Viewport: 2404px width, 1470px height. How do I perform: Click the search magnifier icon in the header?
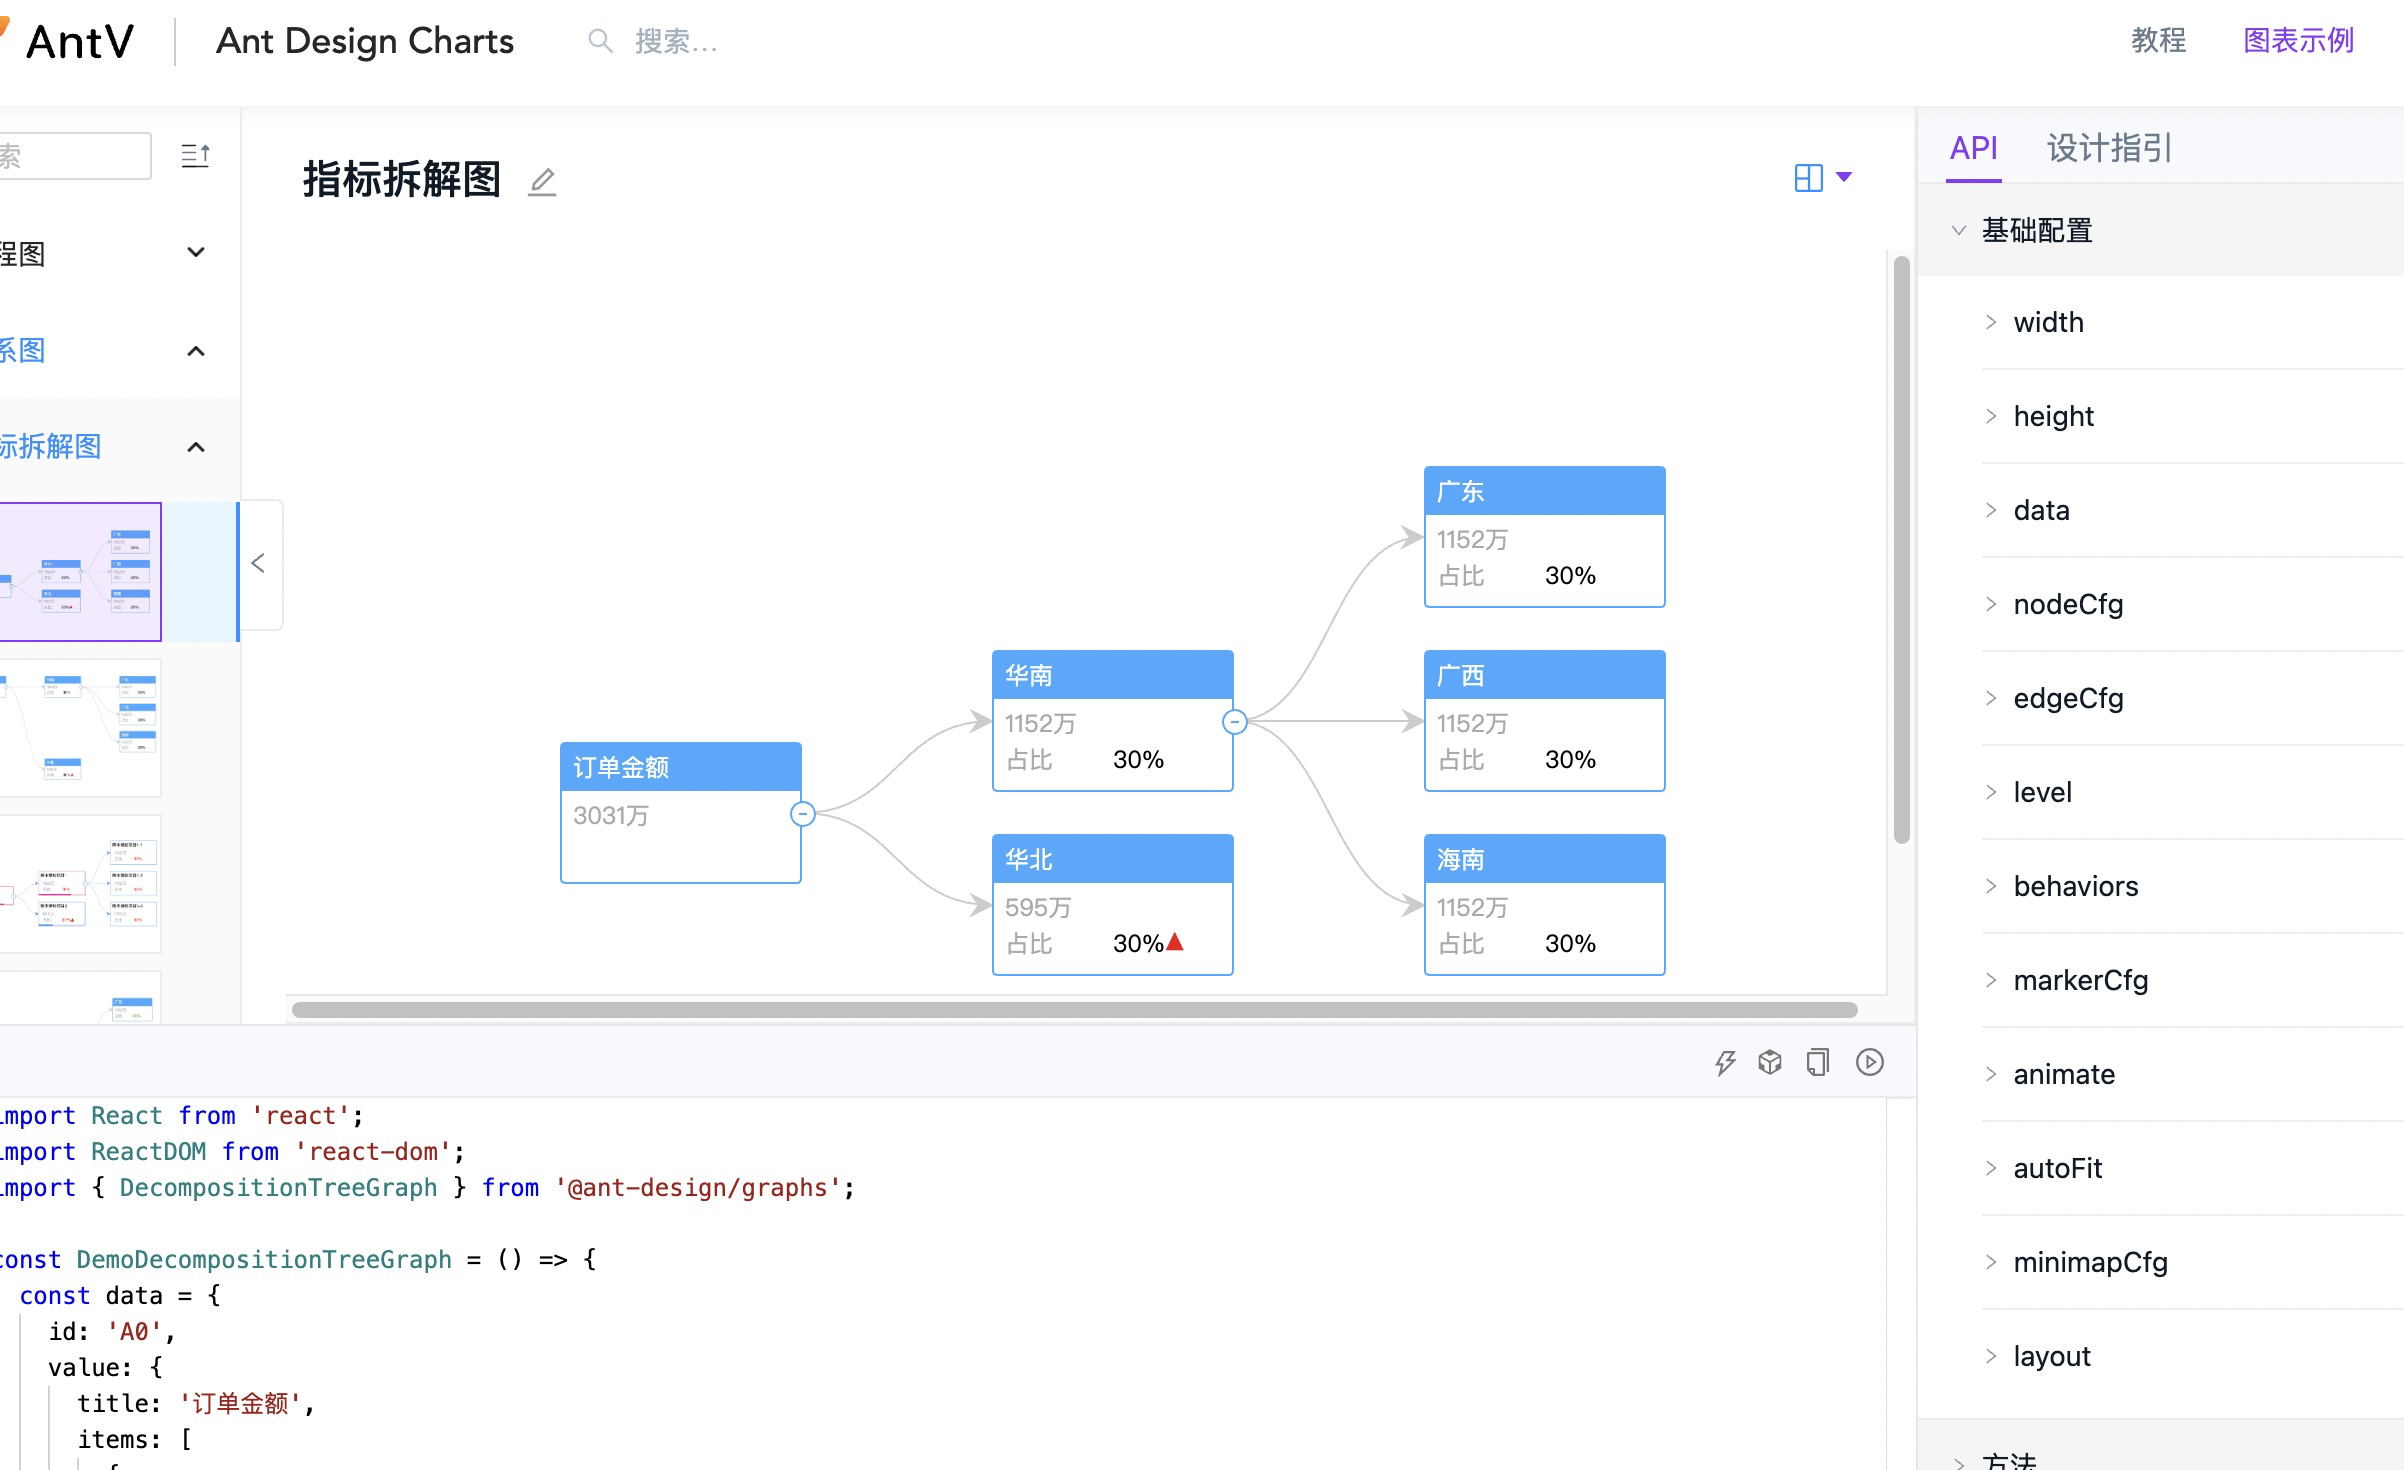pos(599,41)
